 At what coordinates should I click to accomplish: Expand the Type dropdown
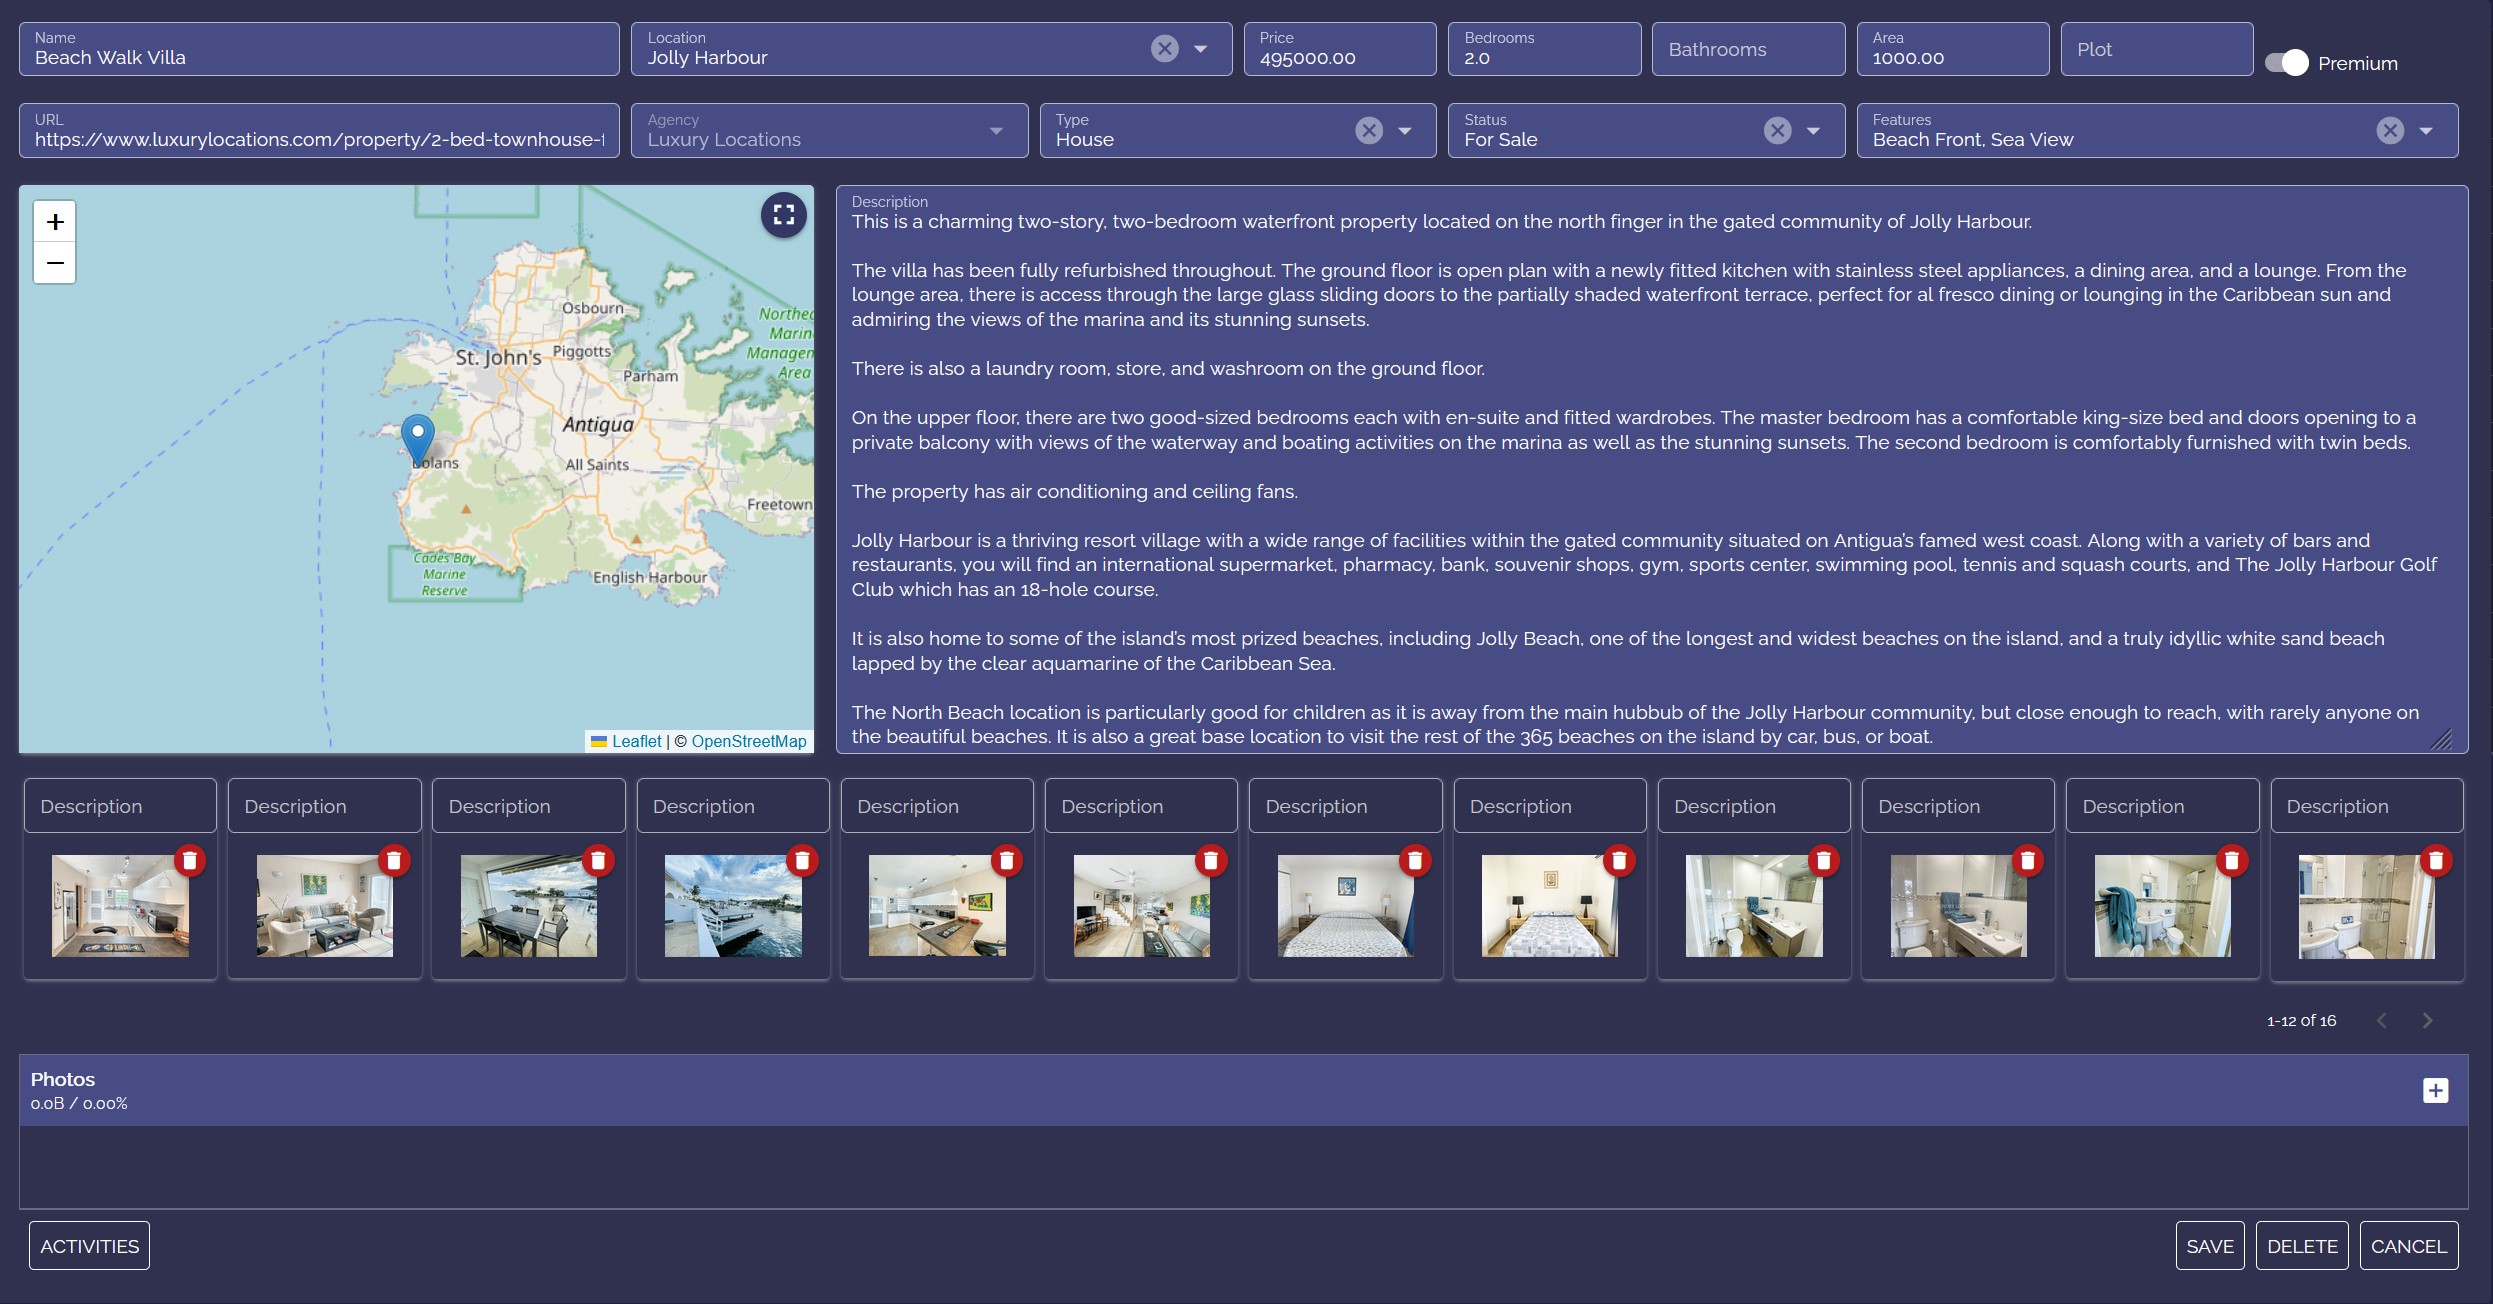[x=1405, y=131]
